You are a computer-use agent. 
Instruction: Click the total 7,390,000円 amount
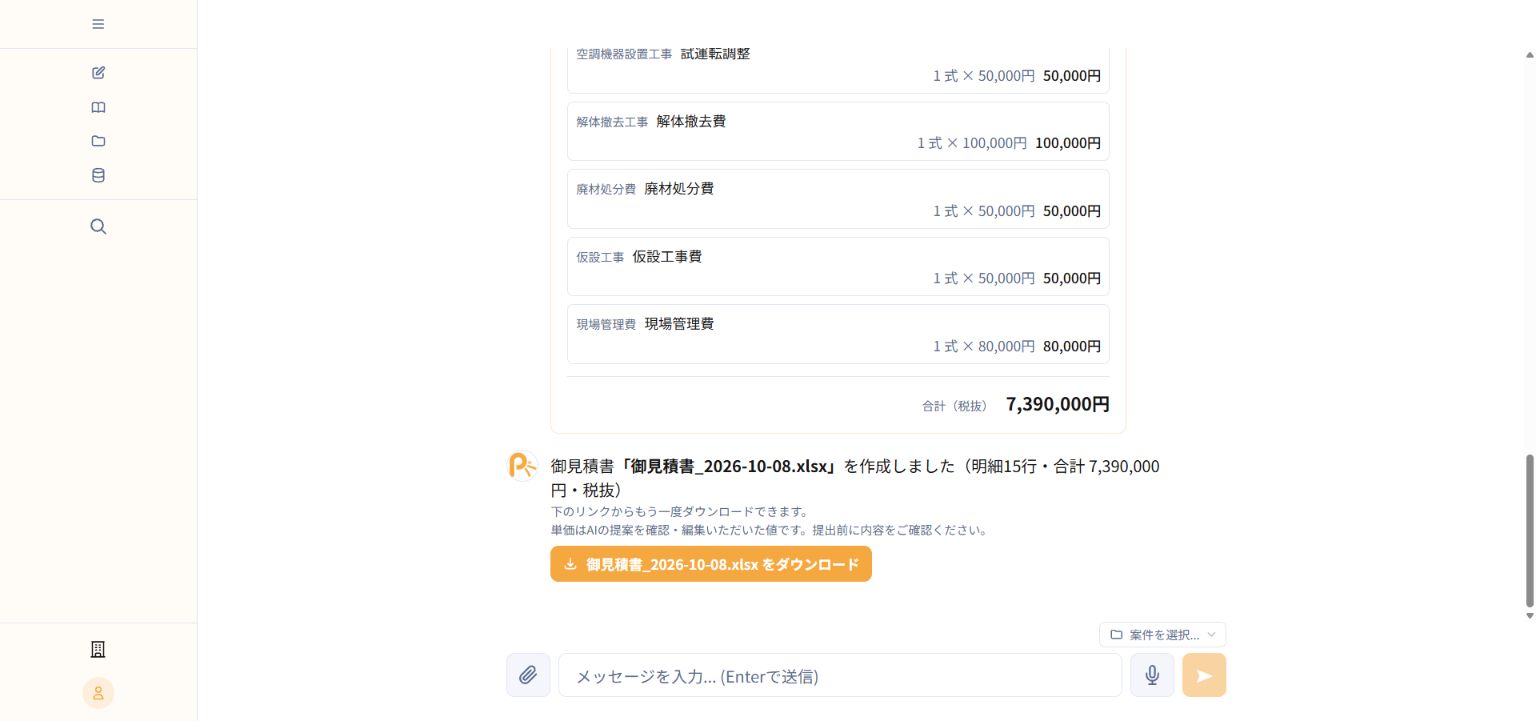(1058, 404)
